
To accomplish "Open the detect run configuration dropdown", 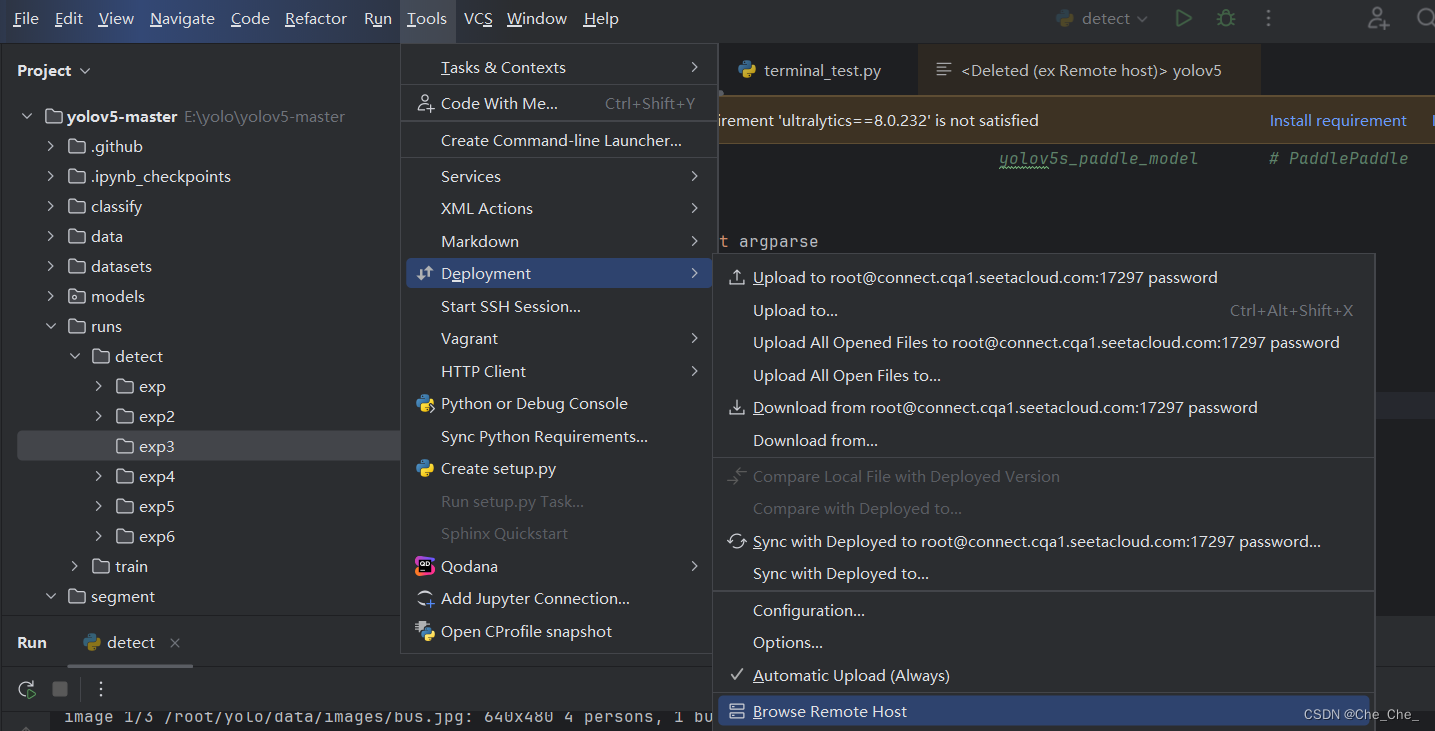I will click(x=1104, y=18).
